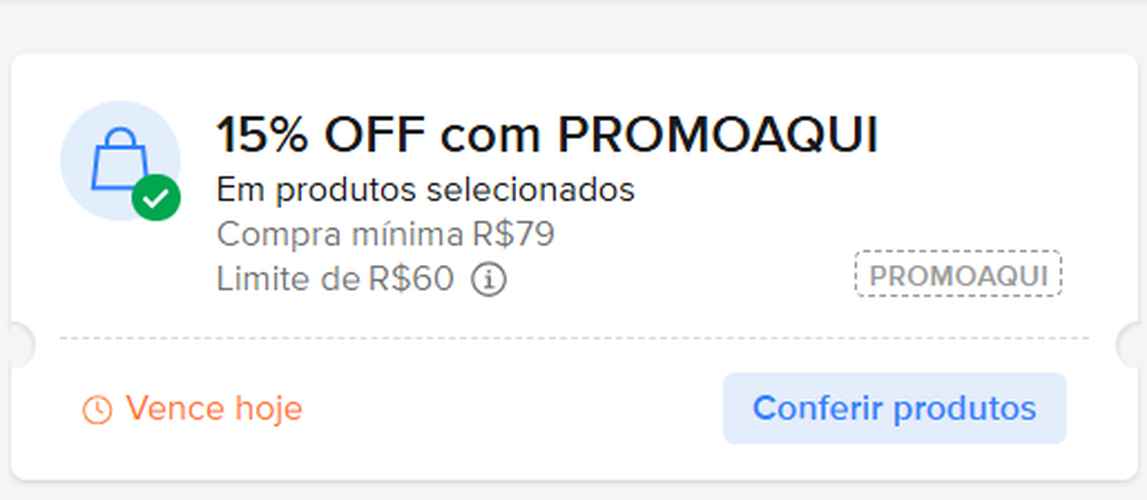The width and height of the screenshot is (1147, 500).
Task: Click the green checkmark badge
Action: [156, 199]
